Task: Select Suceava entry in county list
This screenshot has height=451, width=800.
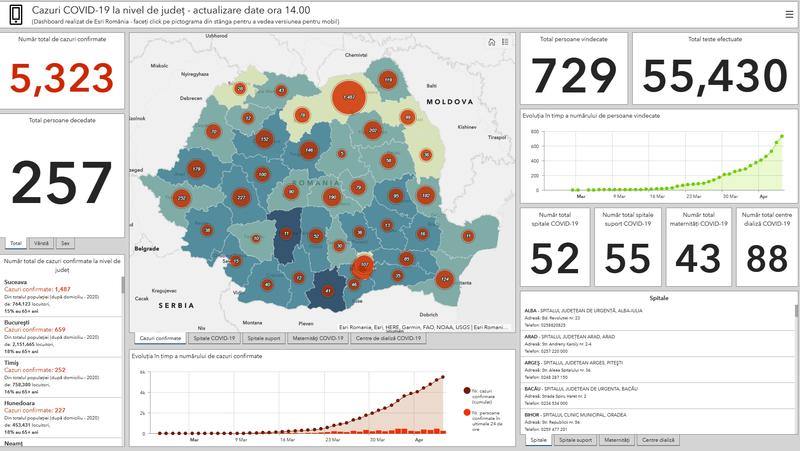Action: 61,296
